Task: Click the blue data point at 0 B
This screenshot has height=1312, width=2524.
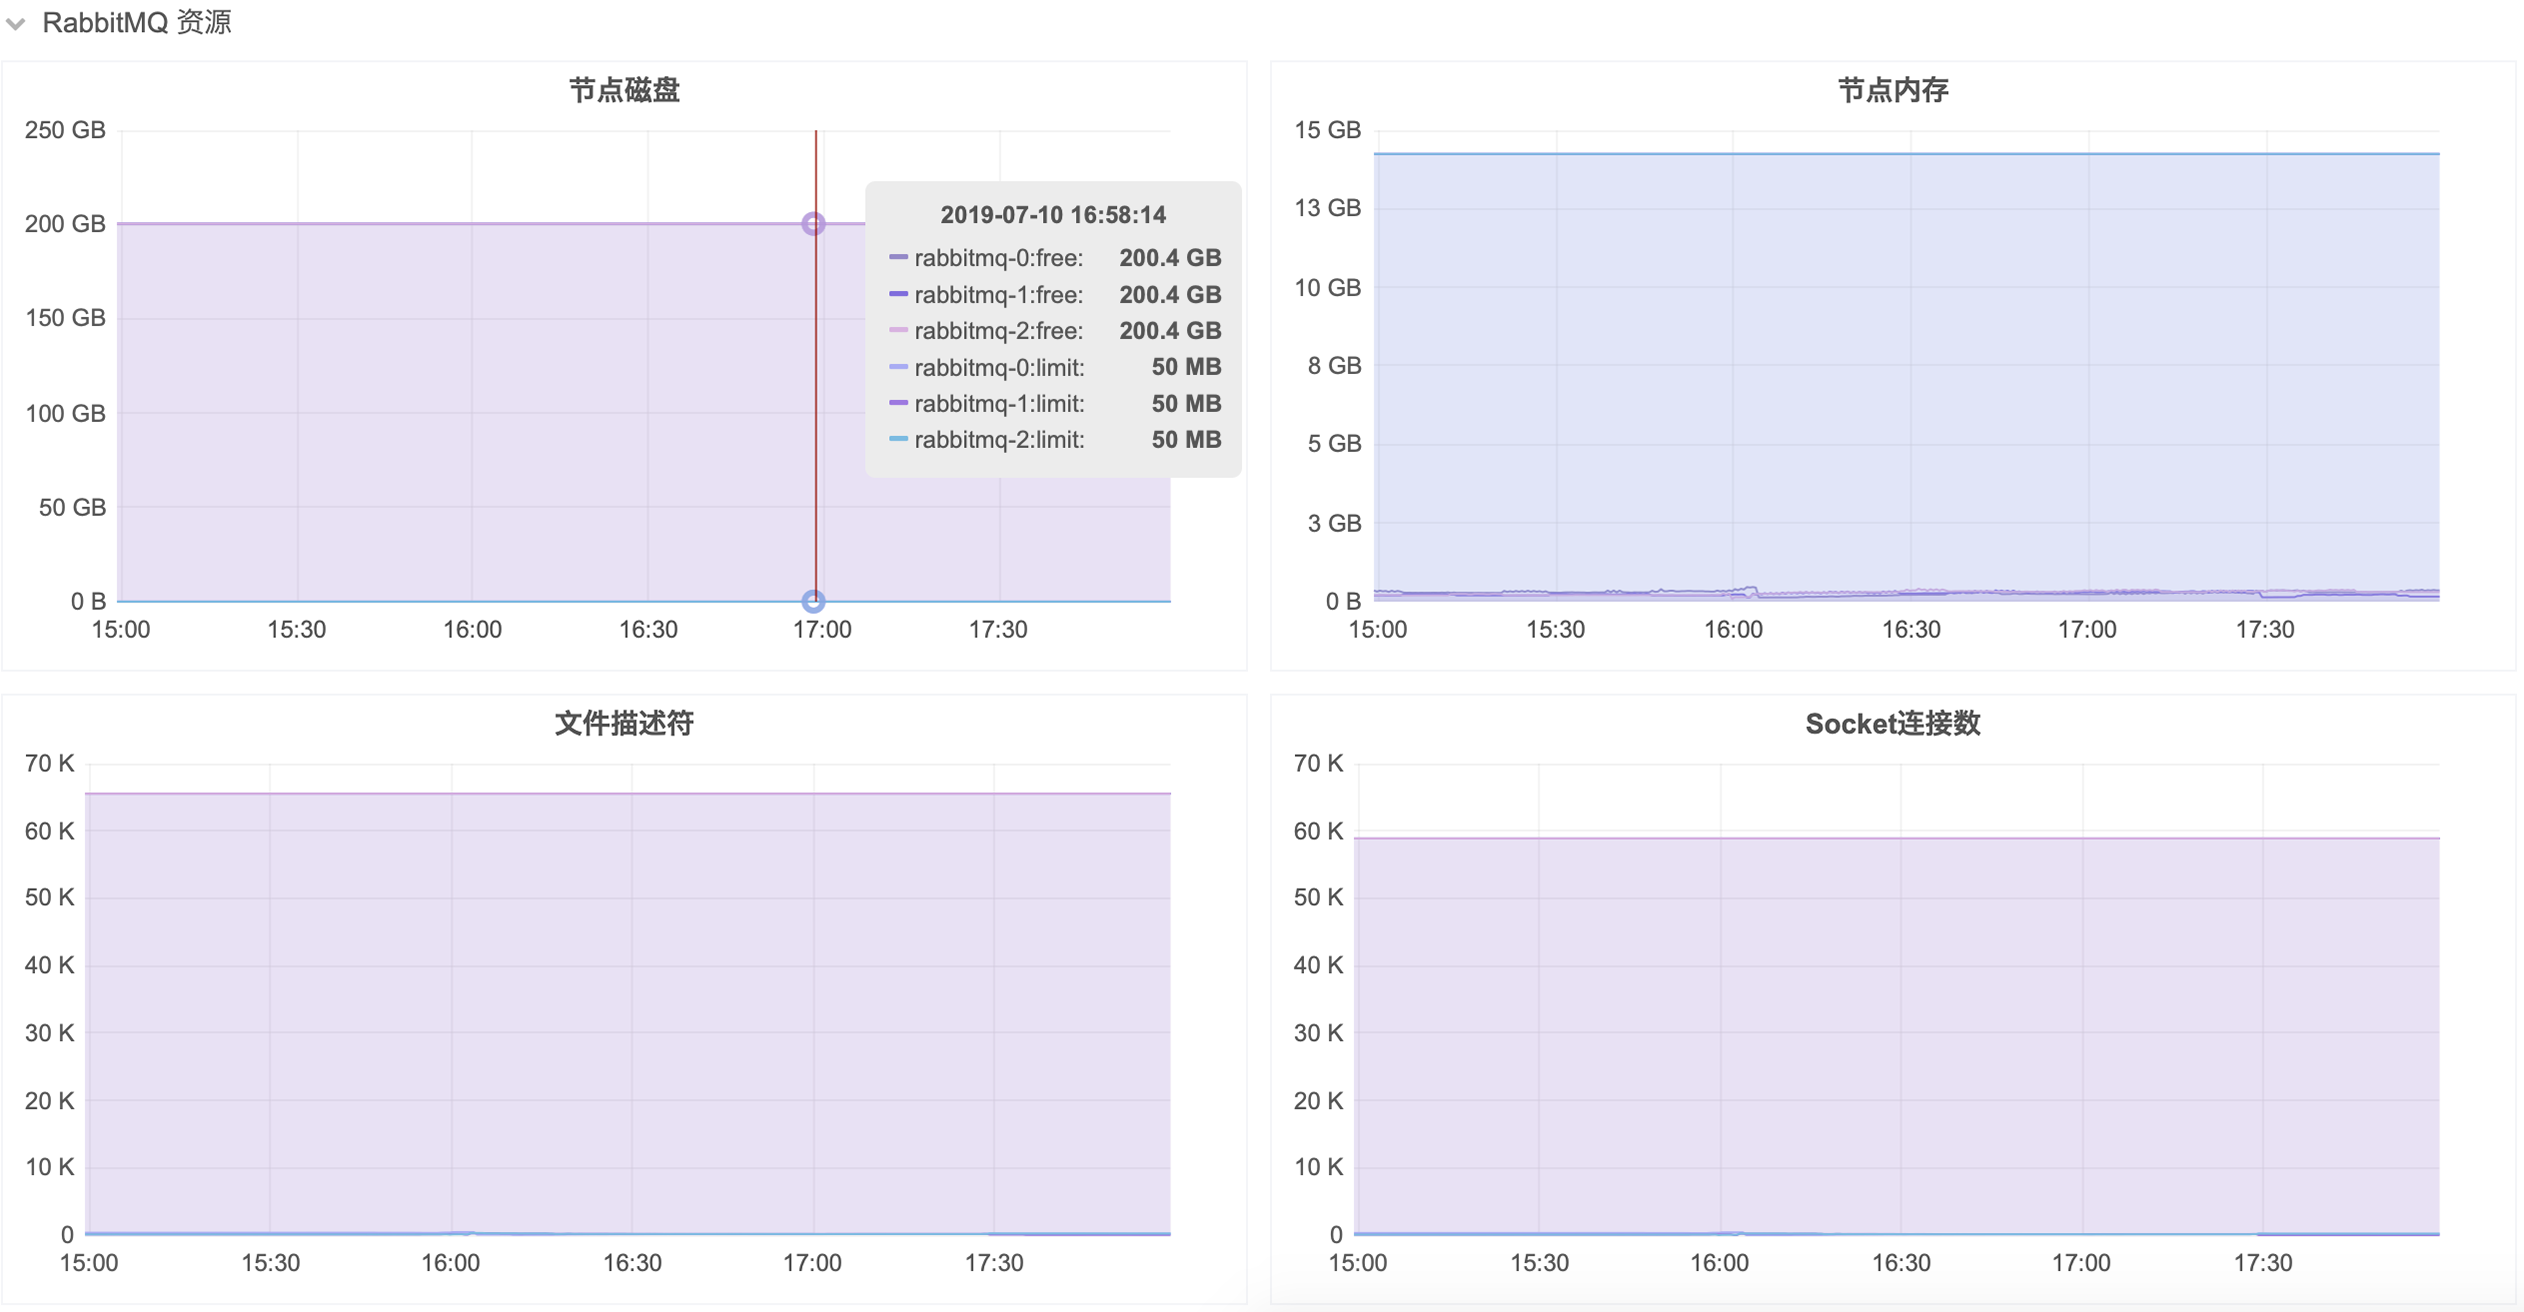Action: (813, 601)
